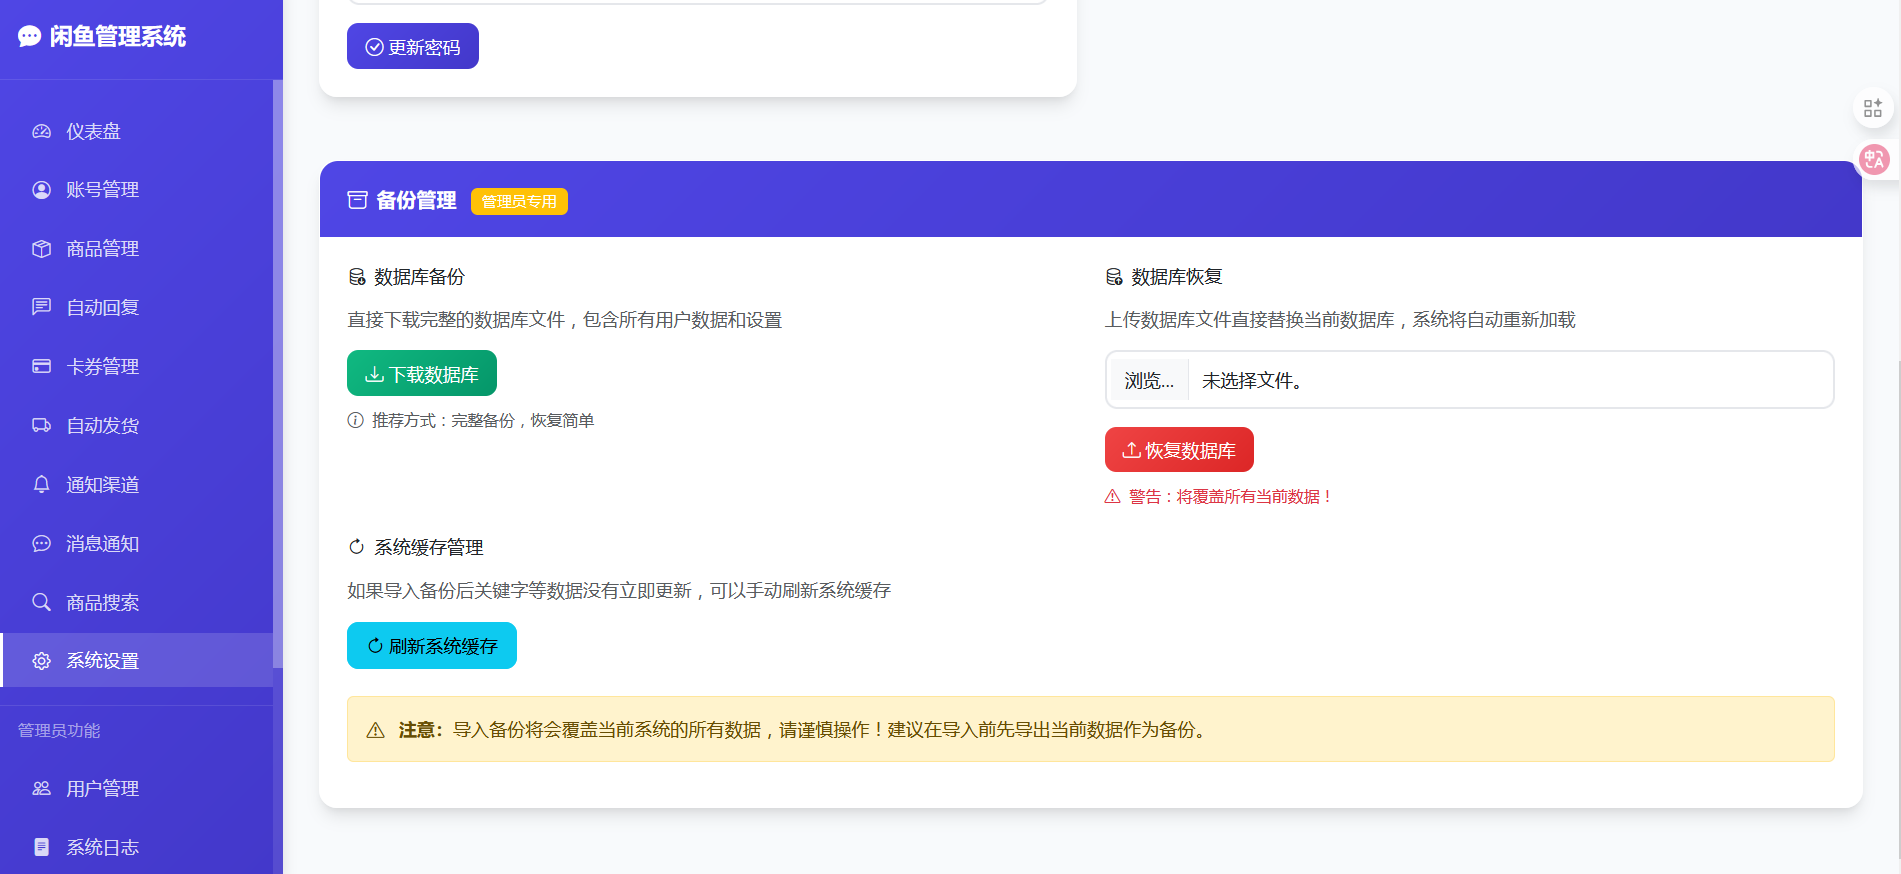Screen dimensions: 1901x874
Task: Open 消息通知 menu item
Action: coord(102,544)
